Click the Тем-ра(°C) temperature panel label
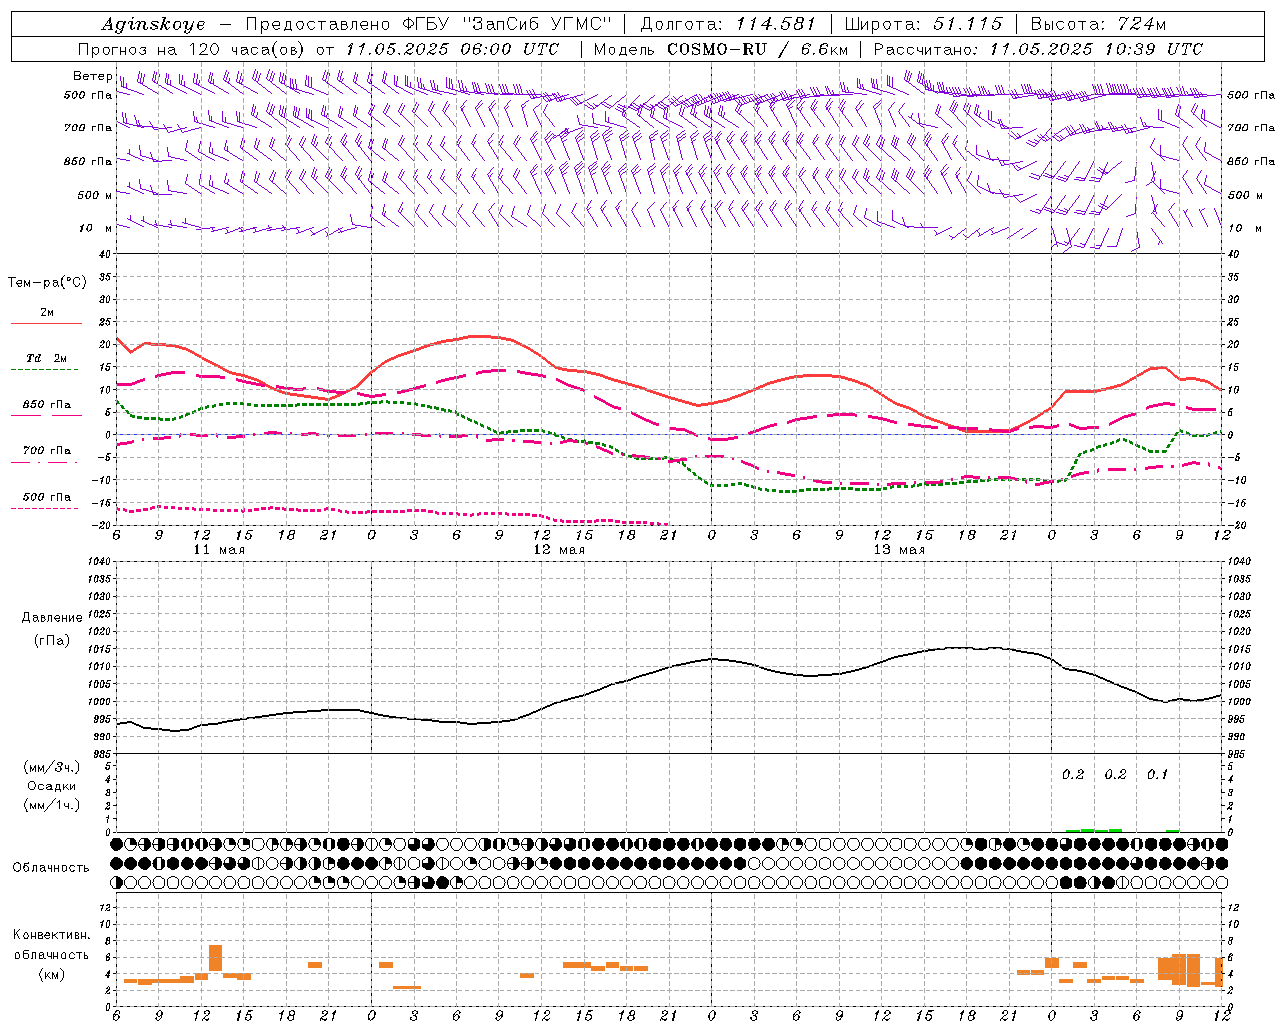1280x1024 pixels. click(x=47, y=283)
